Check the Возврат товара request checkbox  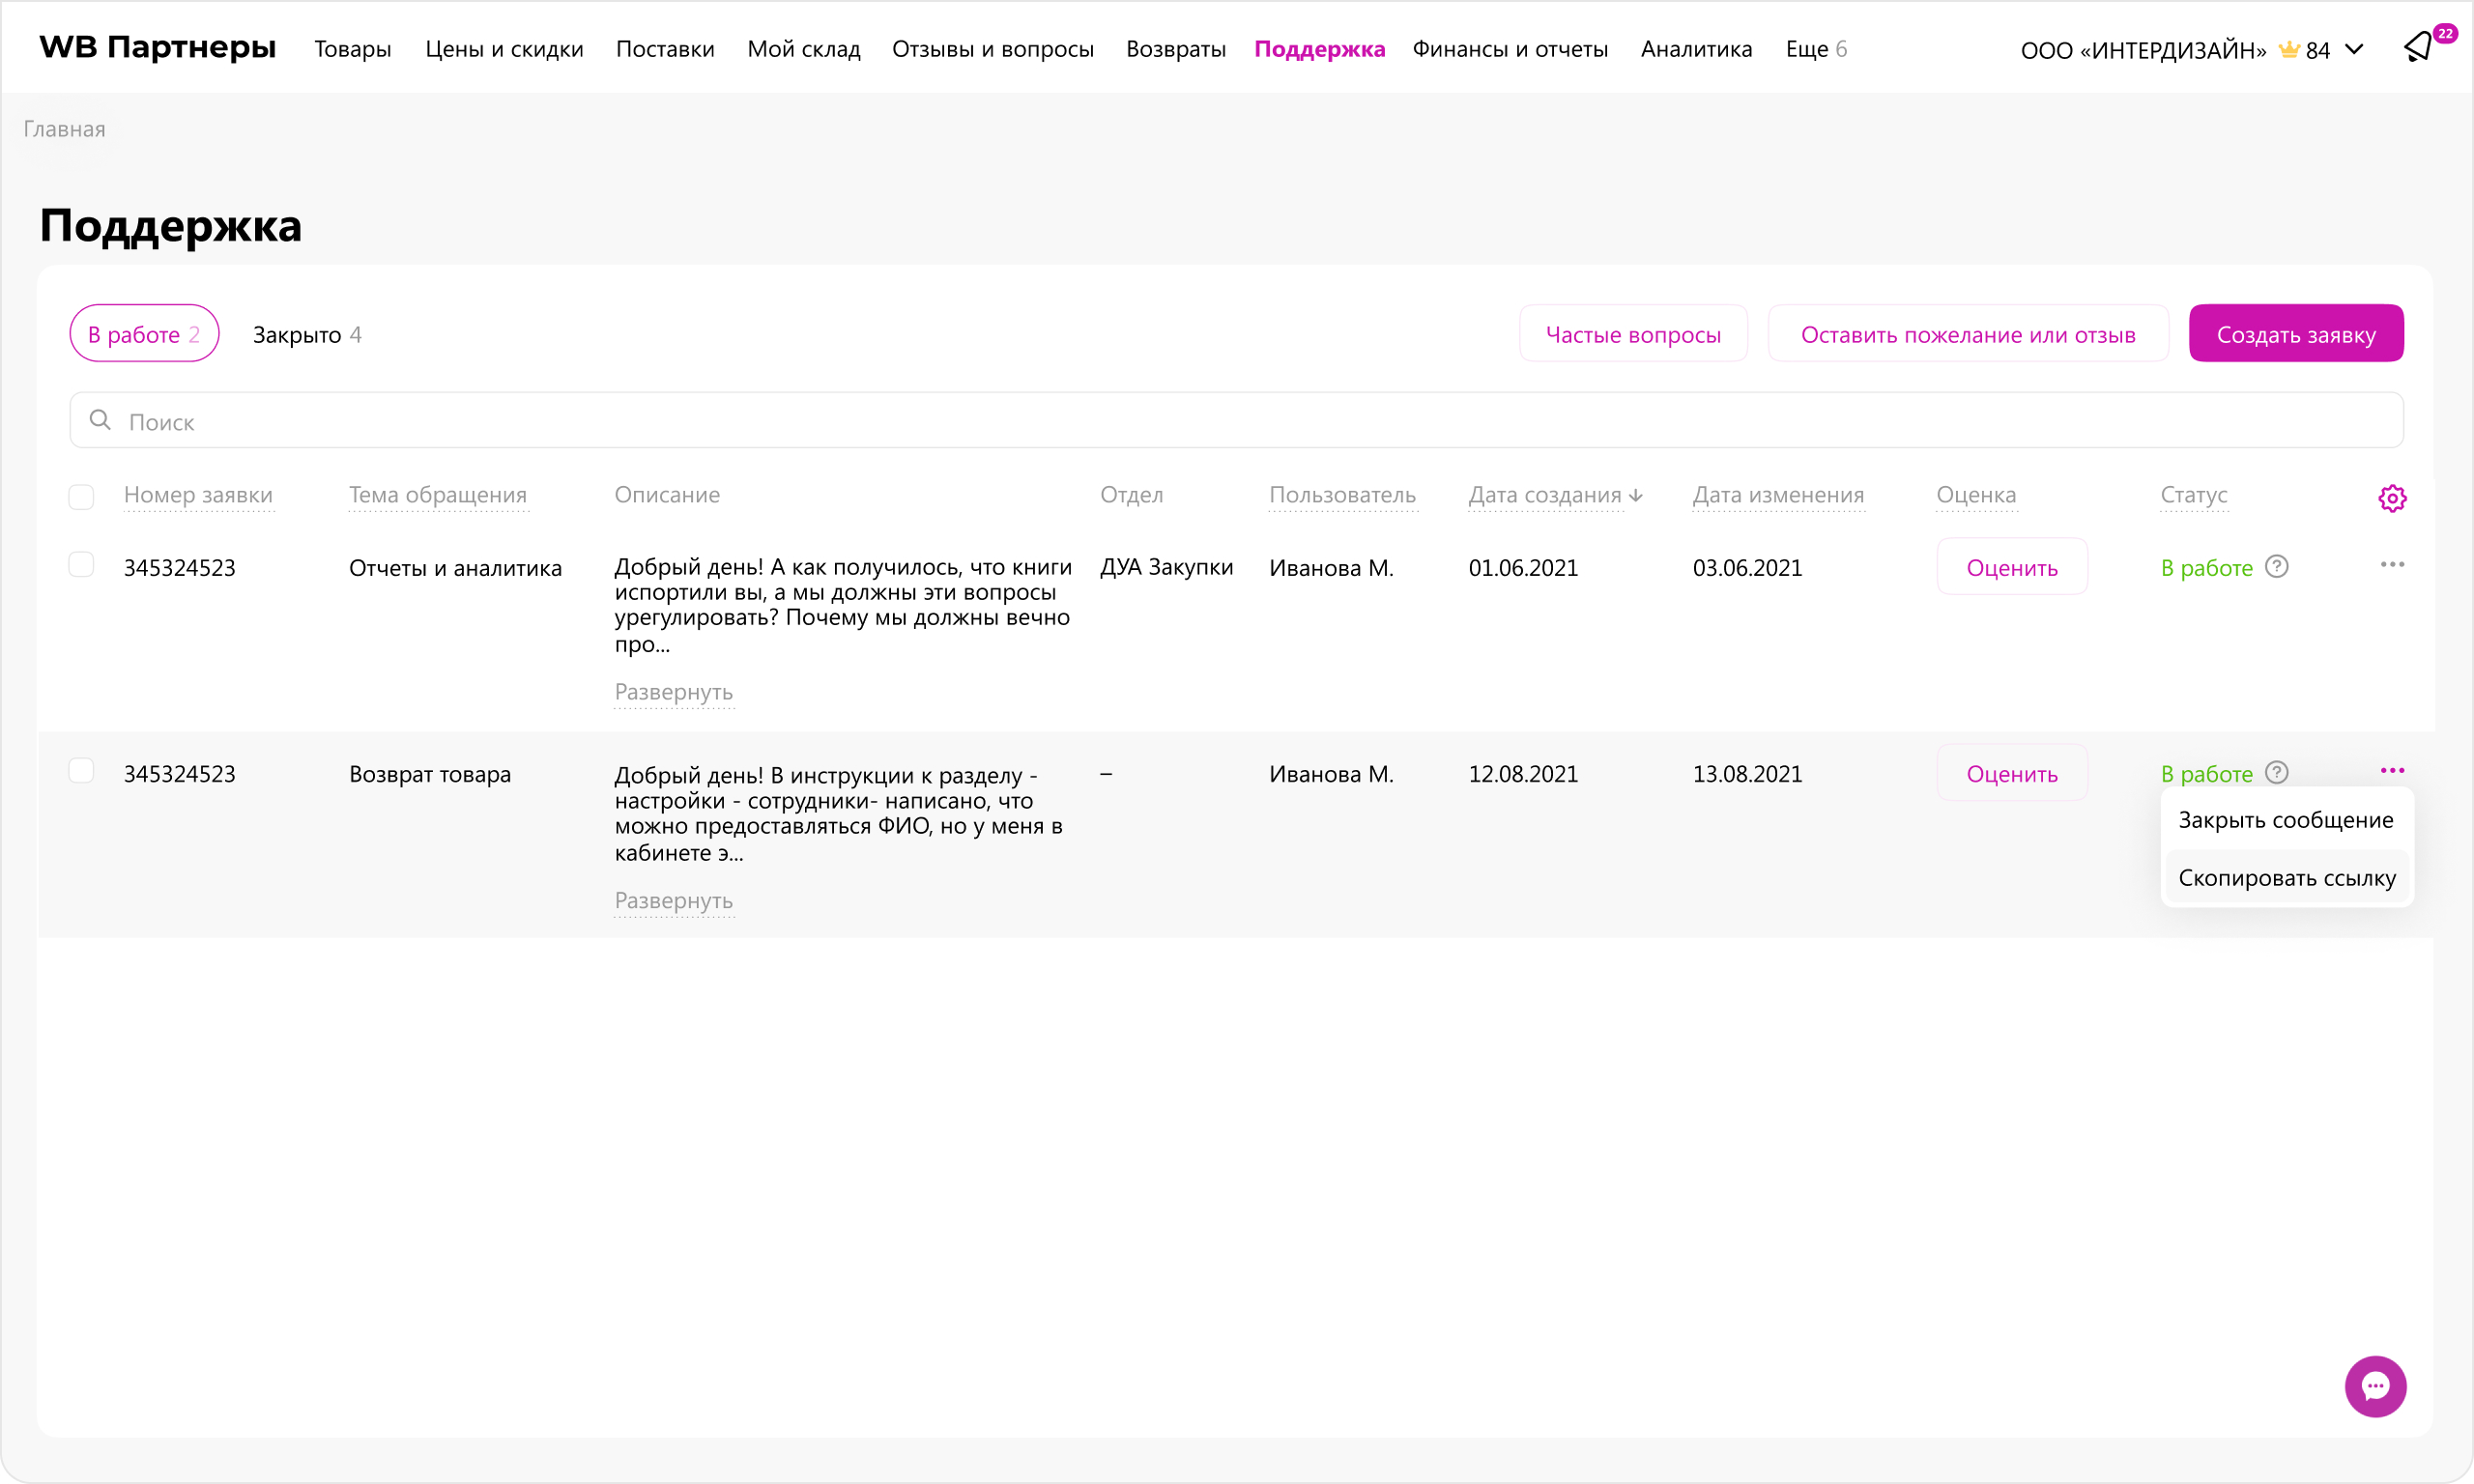pyautogui.click(x=82, y=771)
